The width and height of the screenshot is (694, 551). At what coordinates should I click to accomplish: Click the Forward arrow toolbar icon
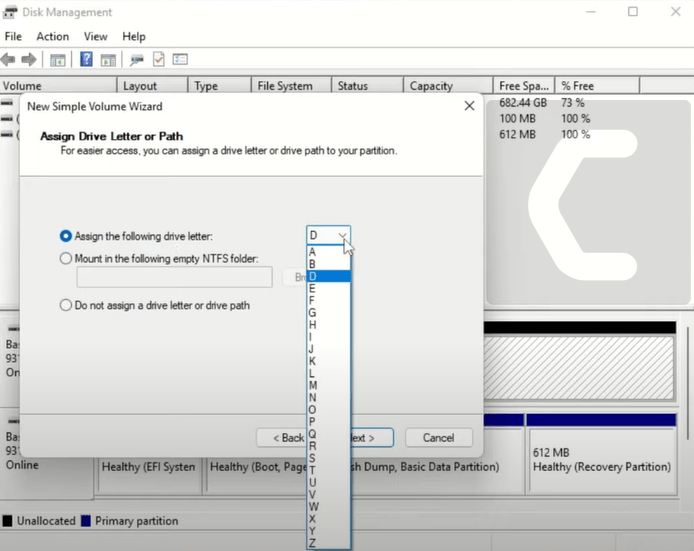[x=29, y=60]
